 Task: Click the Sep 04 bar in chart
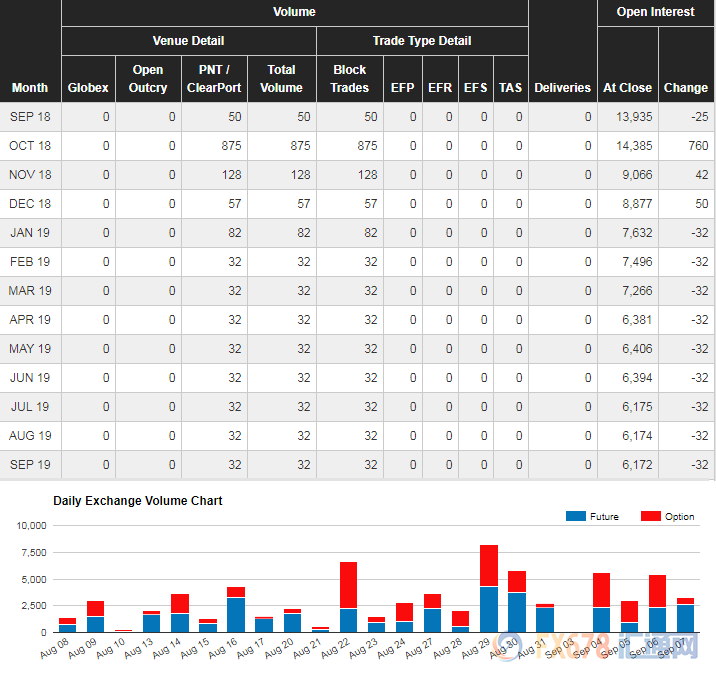(601, 603)
